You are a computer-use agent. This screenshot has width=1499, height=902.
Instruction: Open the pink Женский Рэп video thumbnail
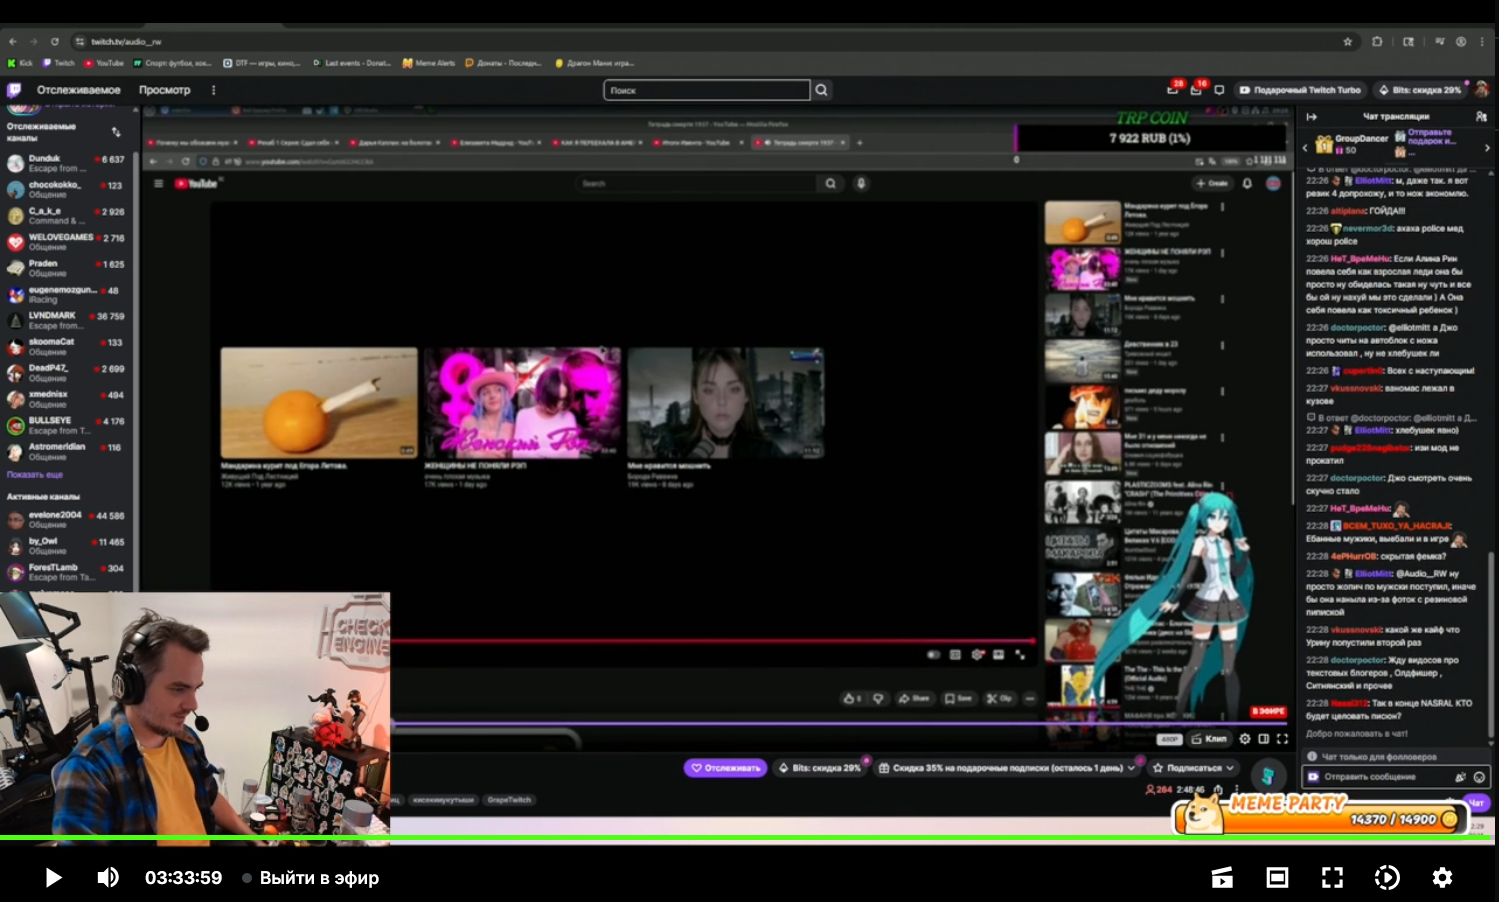522,403
